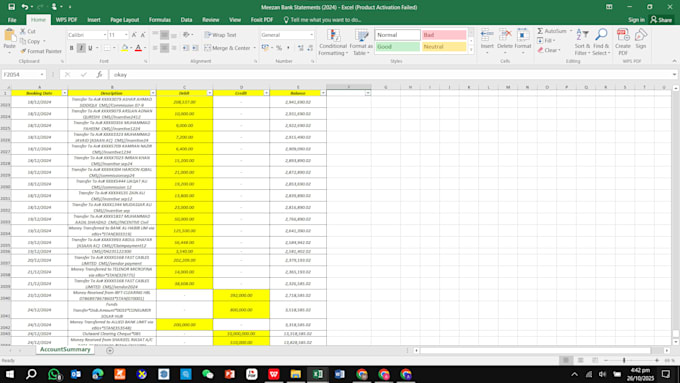Click Increase Decimal icon
The height and width of the screenshot is (383, 680).
point(301,48)
